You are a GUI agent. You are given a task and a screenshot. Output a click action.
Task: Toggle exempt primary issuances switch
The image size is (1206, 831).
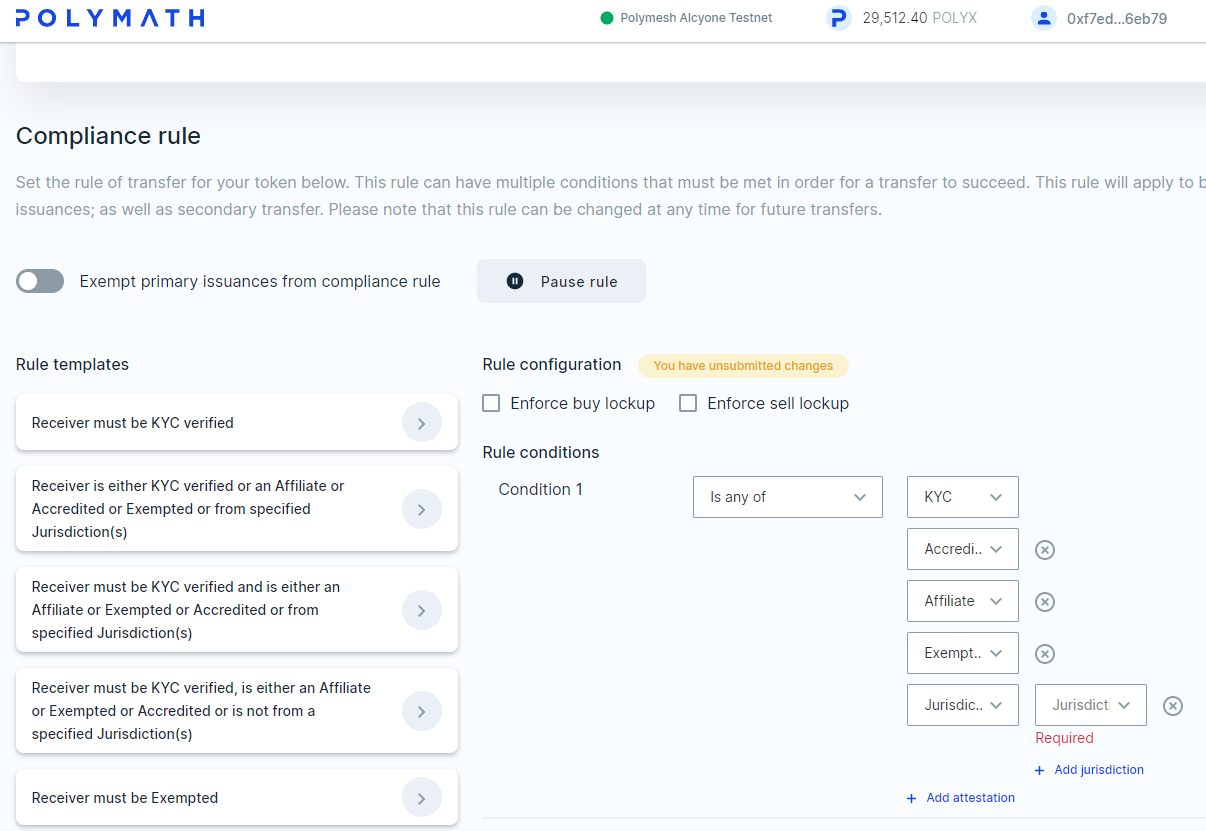click(x=40, y=281)
